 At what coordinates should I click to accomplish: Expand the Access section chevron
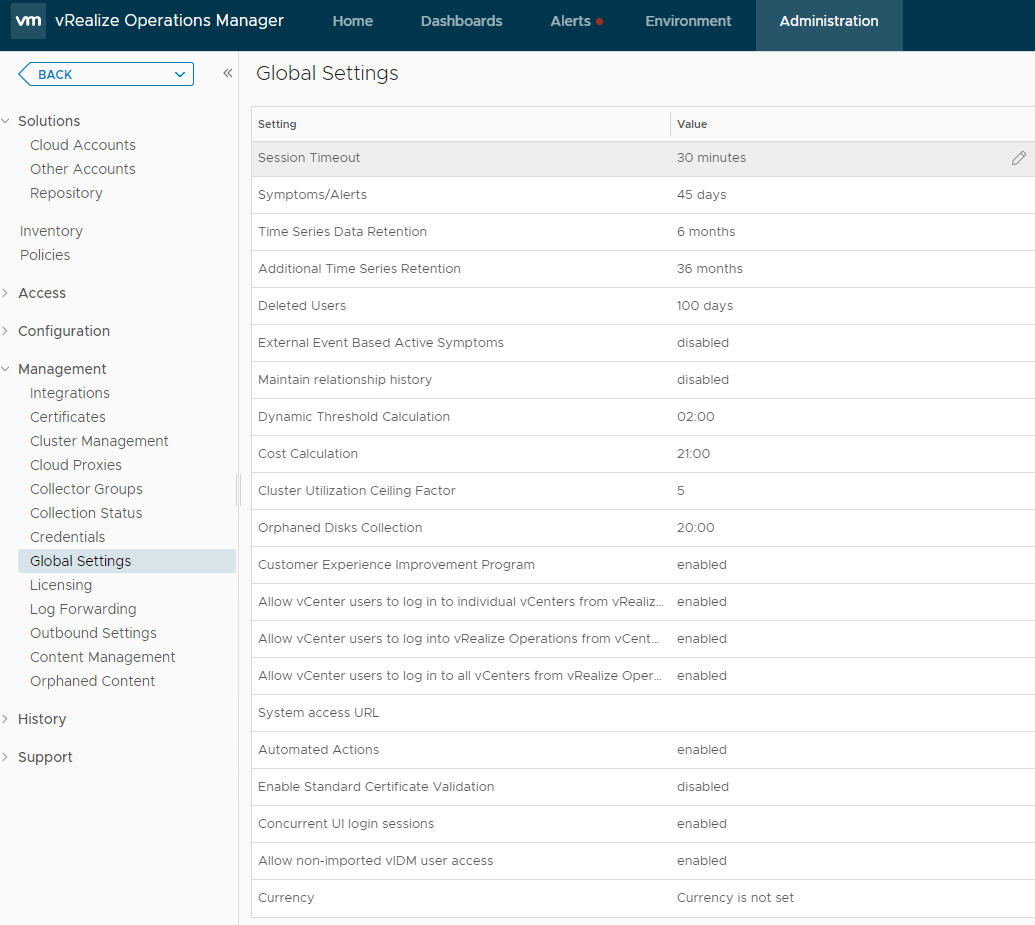pos(5,293)
